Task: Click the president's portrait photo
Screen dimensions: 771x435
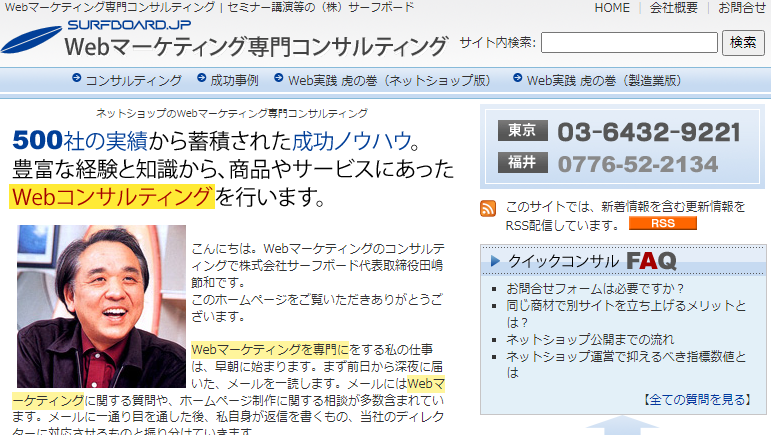Action: (101, 306)
